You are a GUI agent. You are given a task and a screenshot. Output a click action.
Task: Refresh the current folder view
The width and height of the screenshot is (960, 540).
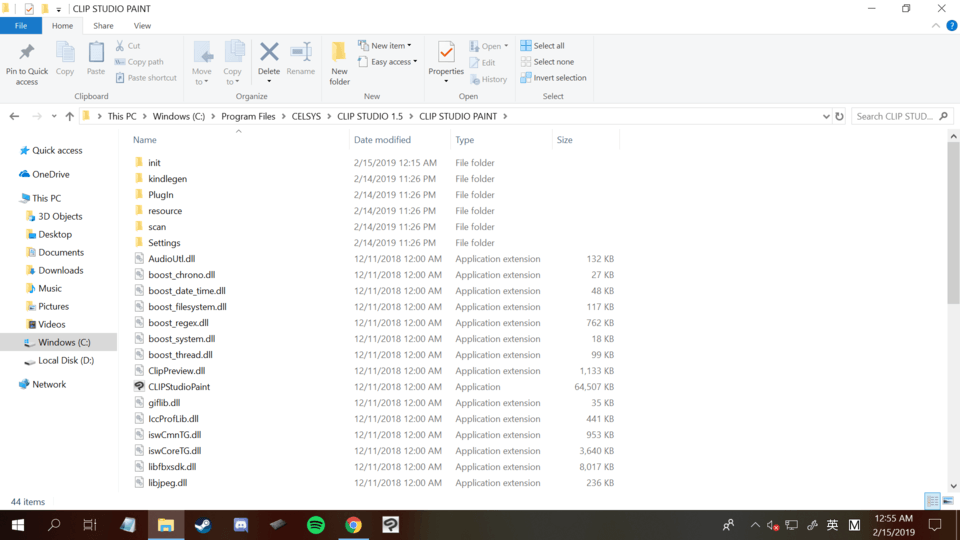point(839,116)
